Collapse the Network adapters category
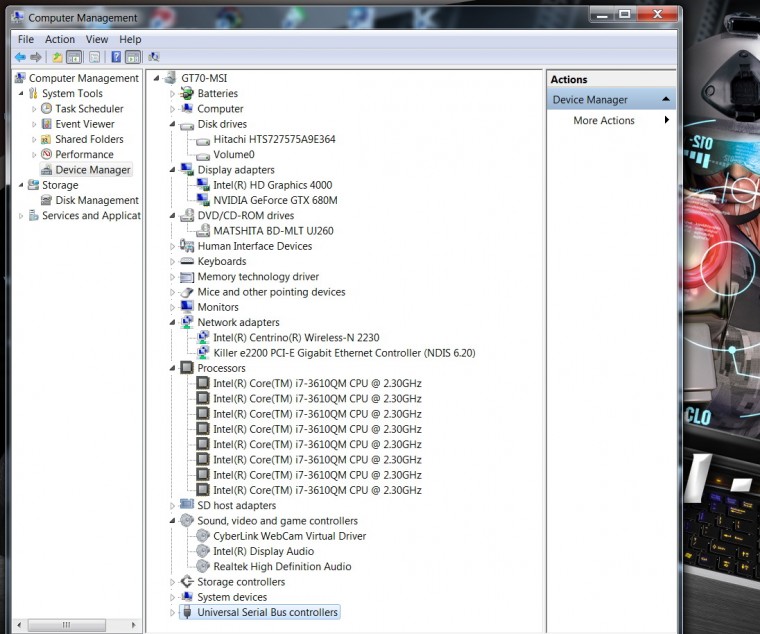This screenshot has width=760, height=634. 172,322
